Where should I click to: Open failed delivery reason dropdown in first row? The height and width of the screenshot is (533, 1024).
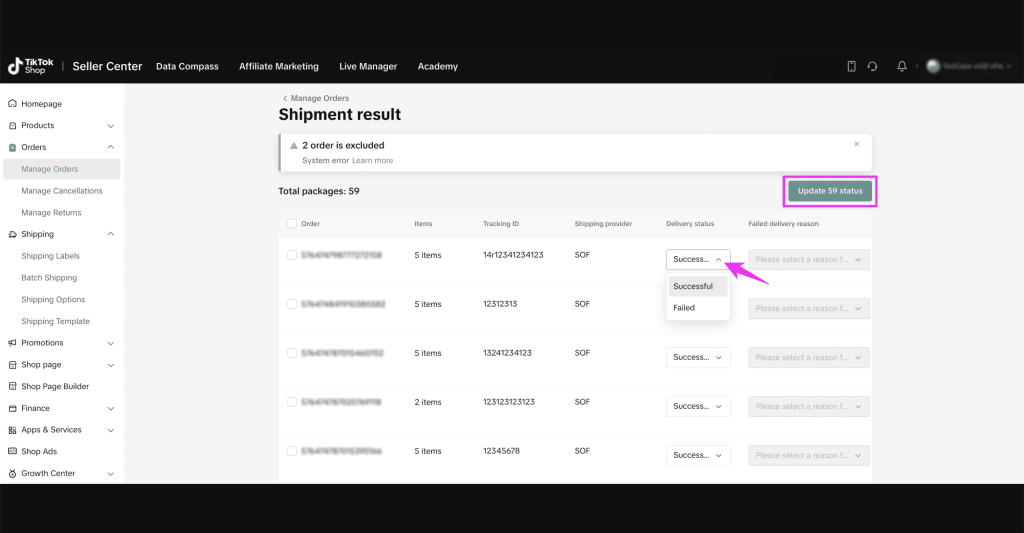pyautogui.click(x=809, y=259)
